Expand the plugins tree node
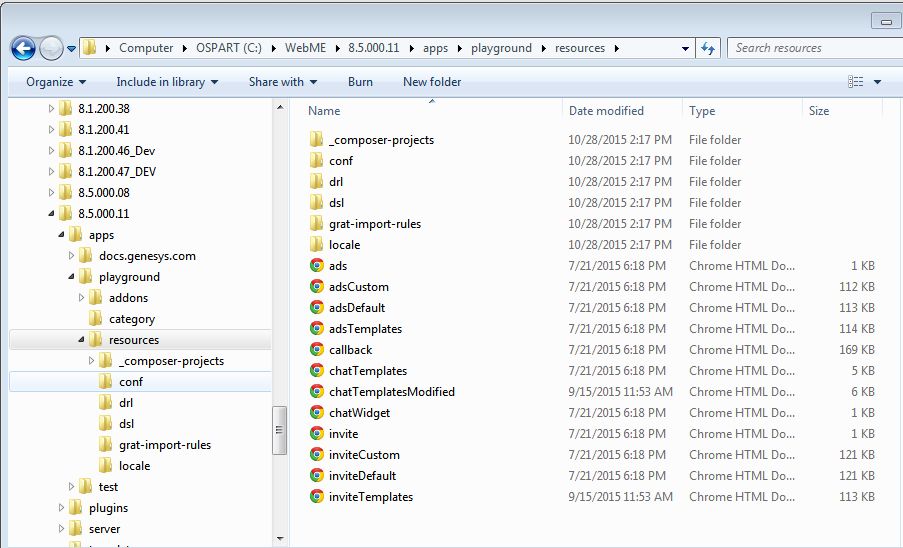This screenshot has width=903, height=548. (x=61, y=508)
